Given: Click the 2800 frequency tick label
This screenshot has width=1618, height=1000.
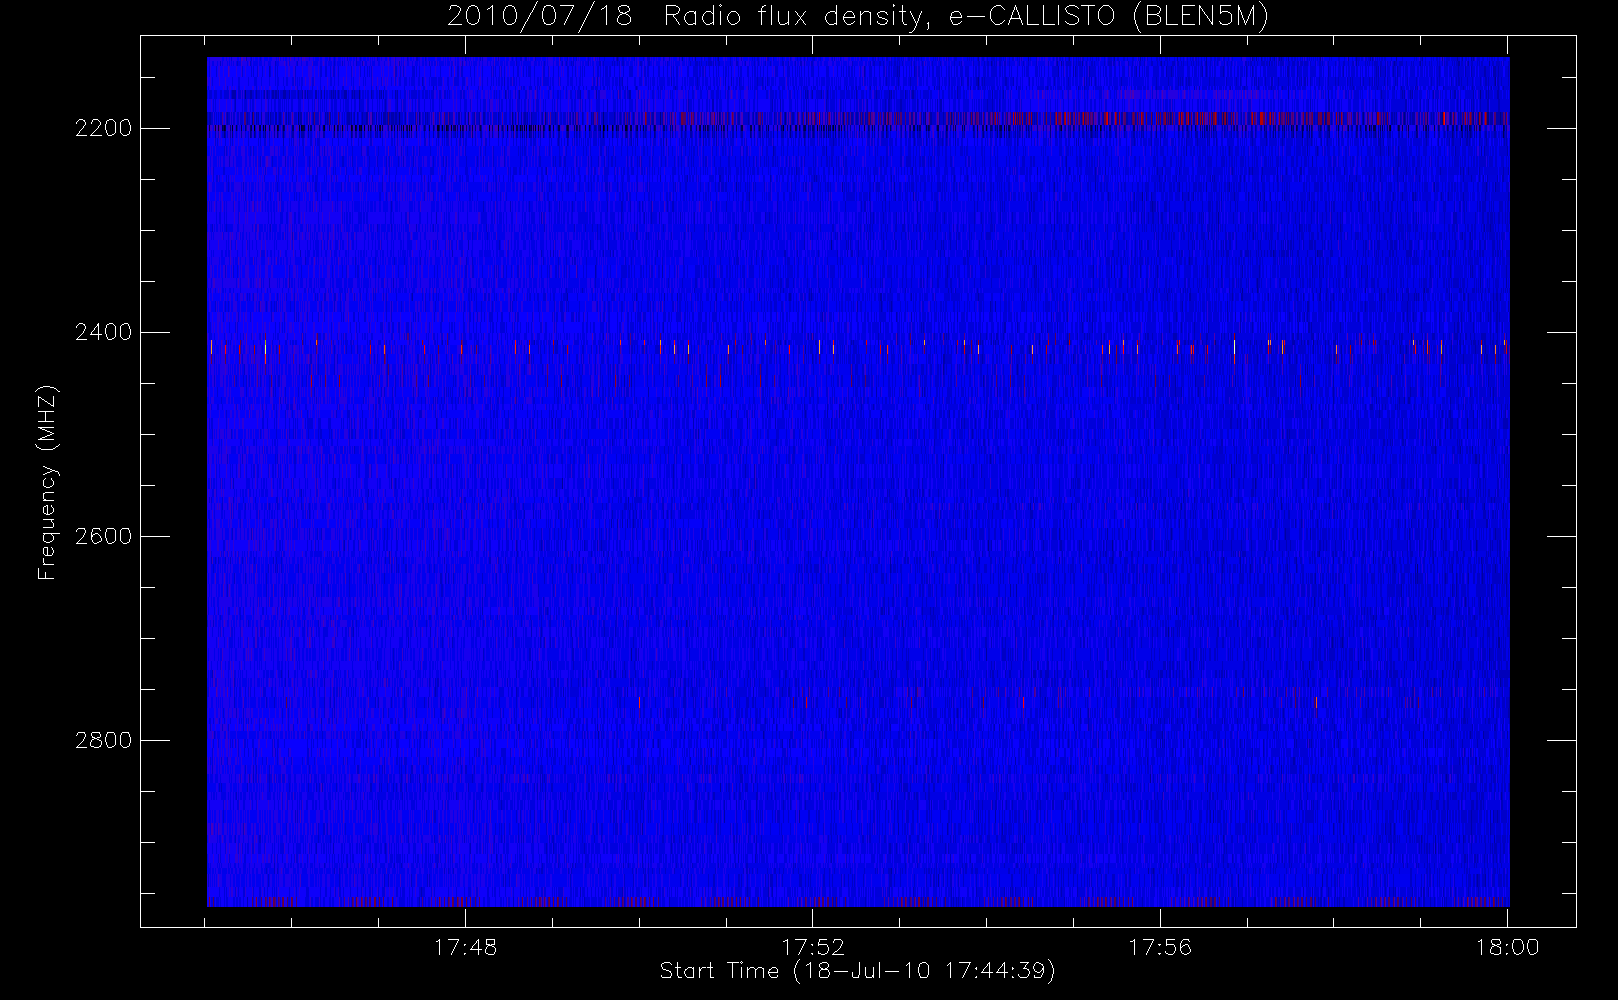Looking at the screenshot, I should coord(104,741).
